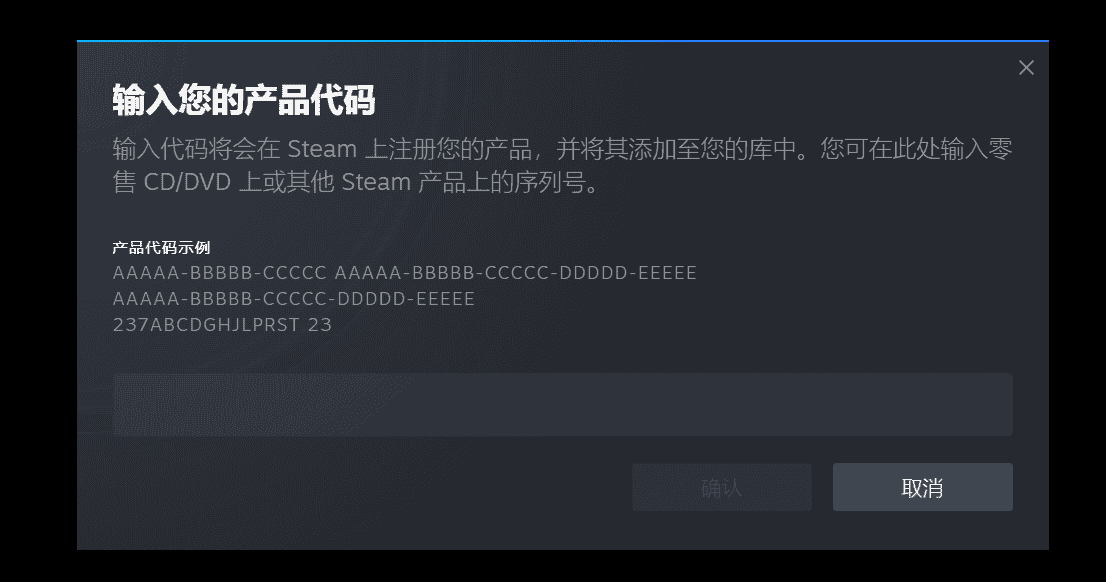
Task: Click the 输入您的产品代码 dialog title
Action: pos(244,99)
